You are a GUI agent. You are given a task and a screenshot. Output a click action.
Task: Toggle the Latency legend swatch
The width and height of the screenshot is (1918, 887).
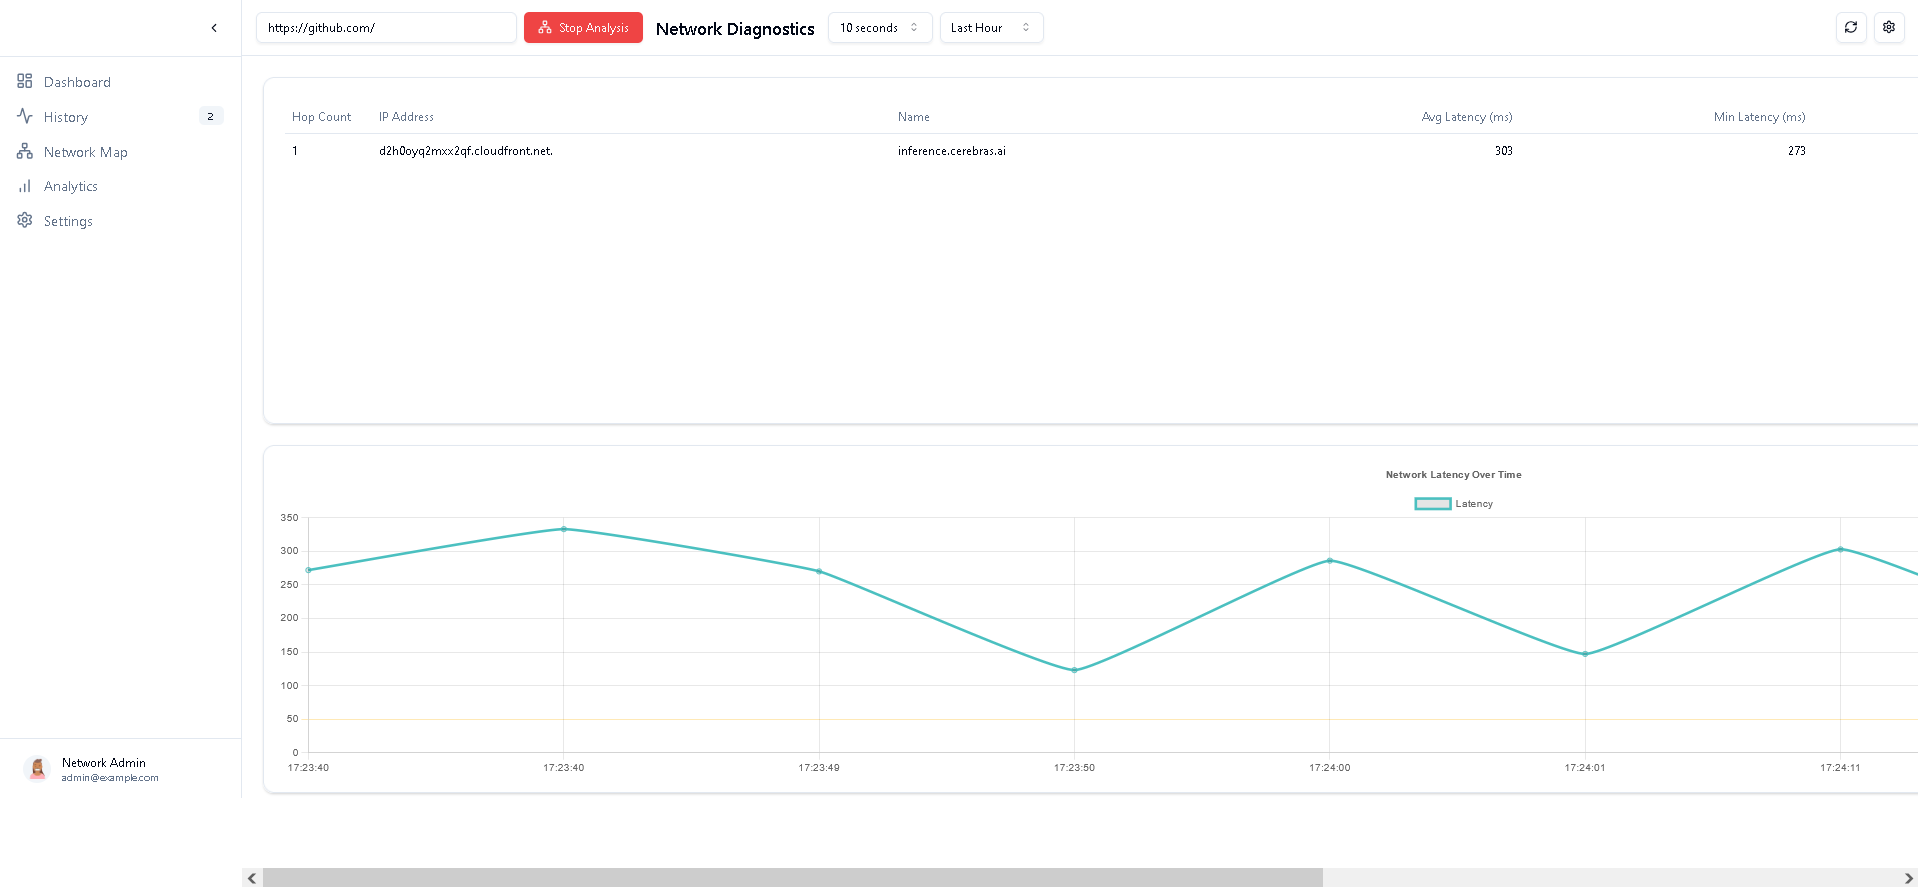coord(1432,504)
